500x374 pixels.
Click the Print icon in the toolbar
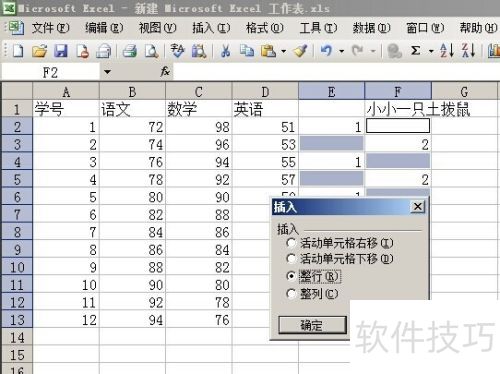(130, 51)
